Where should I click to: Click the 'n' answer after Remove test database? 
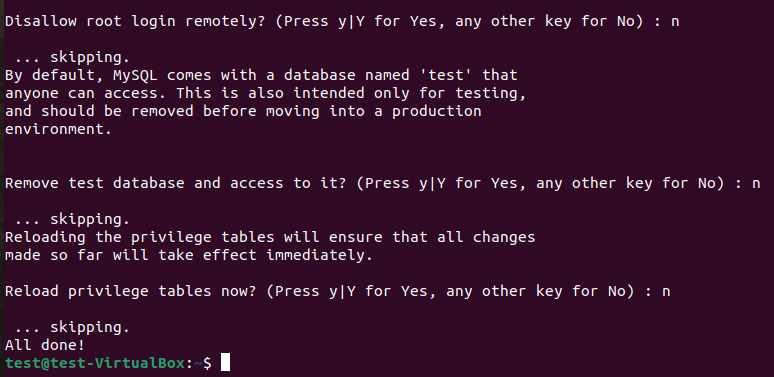click(755, 184)
